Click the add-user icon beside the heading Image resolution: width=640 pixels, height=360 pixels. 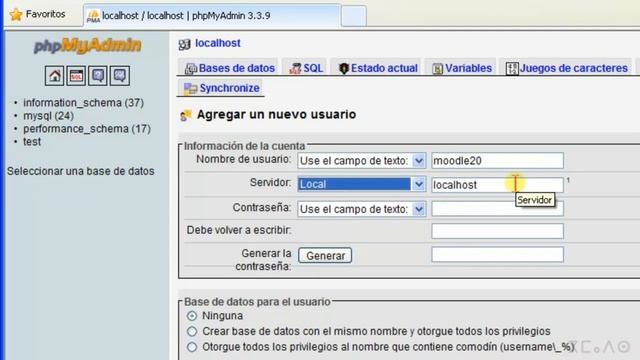click(186, 116)
